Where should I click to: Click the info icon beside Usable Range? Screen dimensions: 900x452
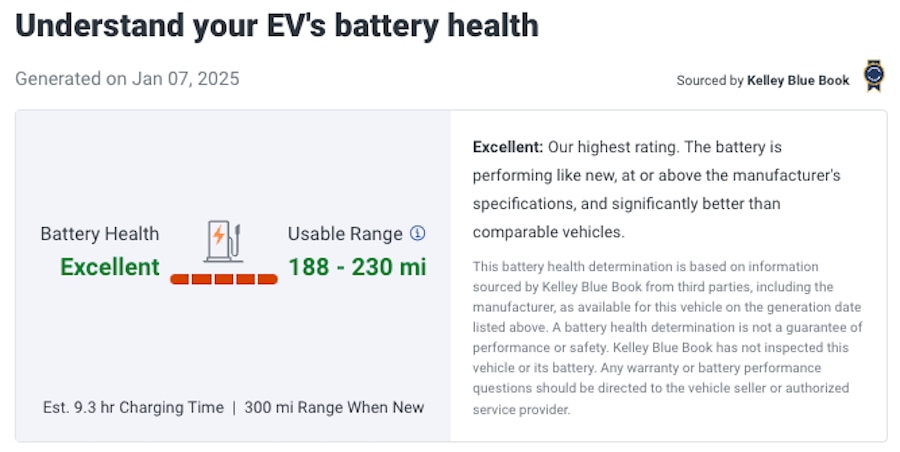click(418, 233)
